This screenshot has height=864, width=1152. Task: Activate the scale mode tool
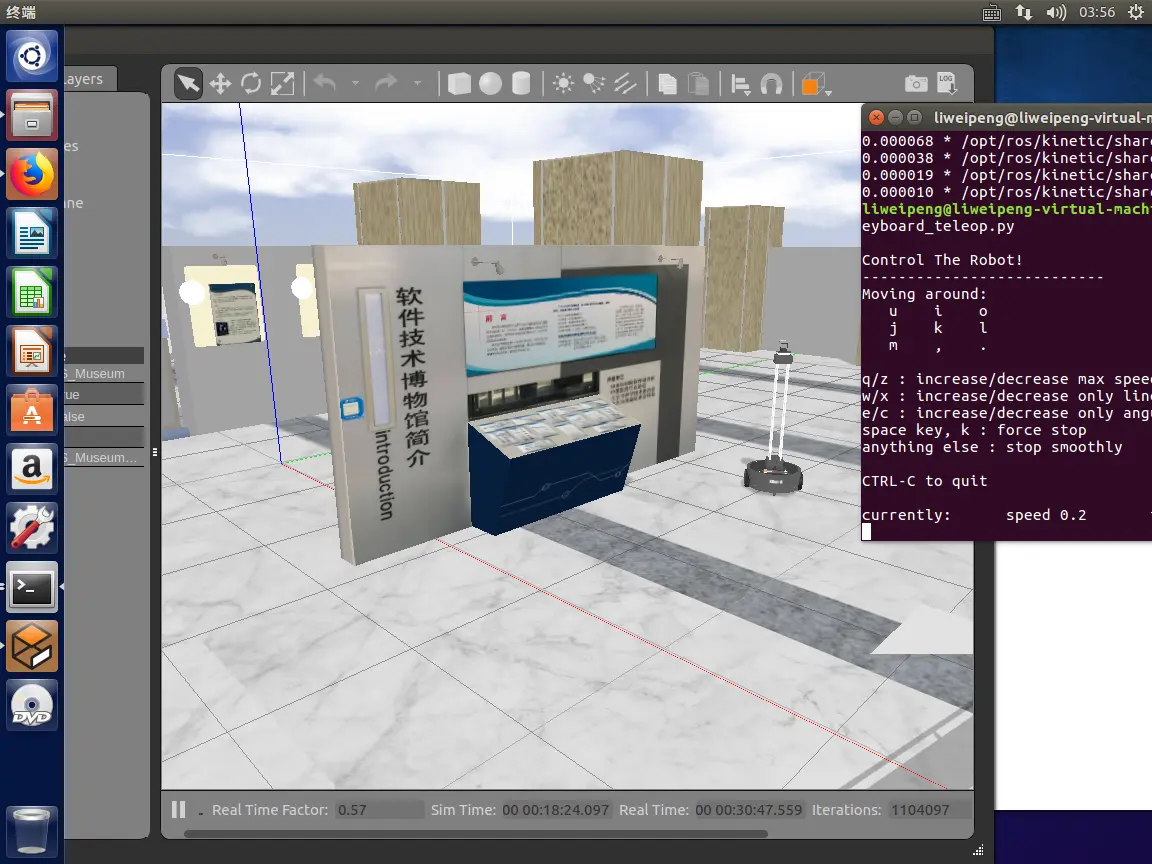[283, 84]
